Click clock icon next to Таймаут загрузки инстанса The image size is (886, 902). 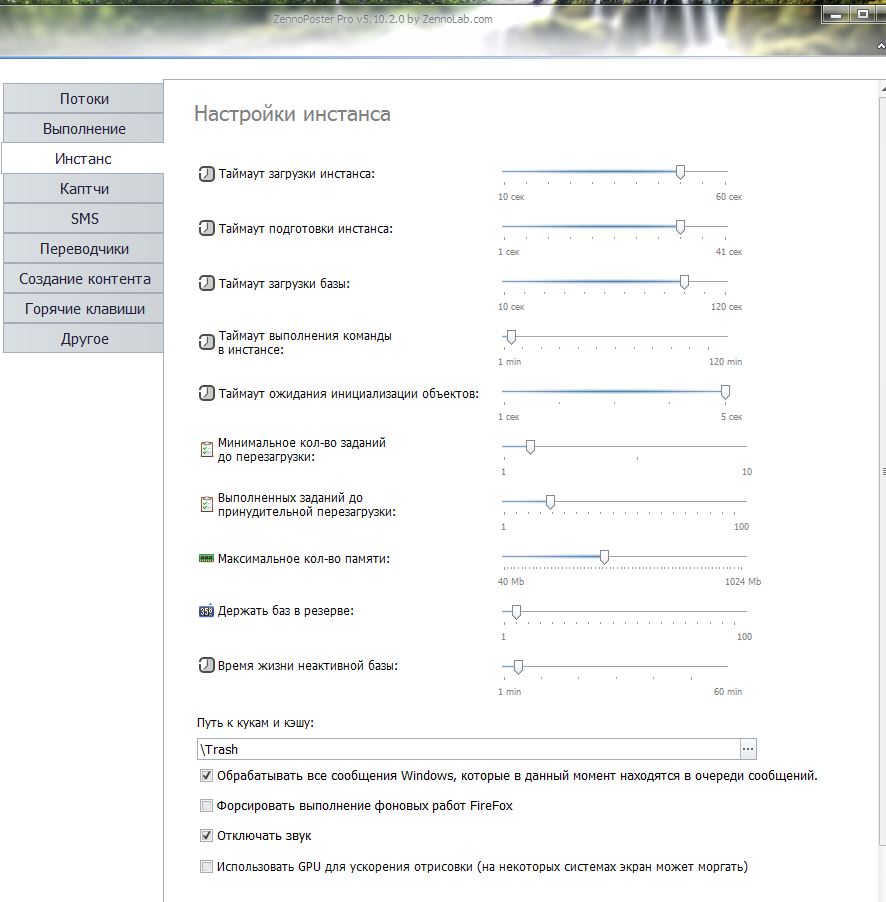(206, 173)
